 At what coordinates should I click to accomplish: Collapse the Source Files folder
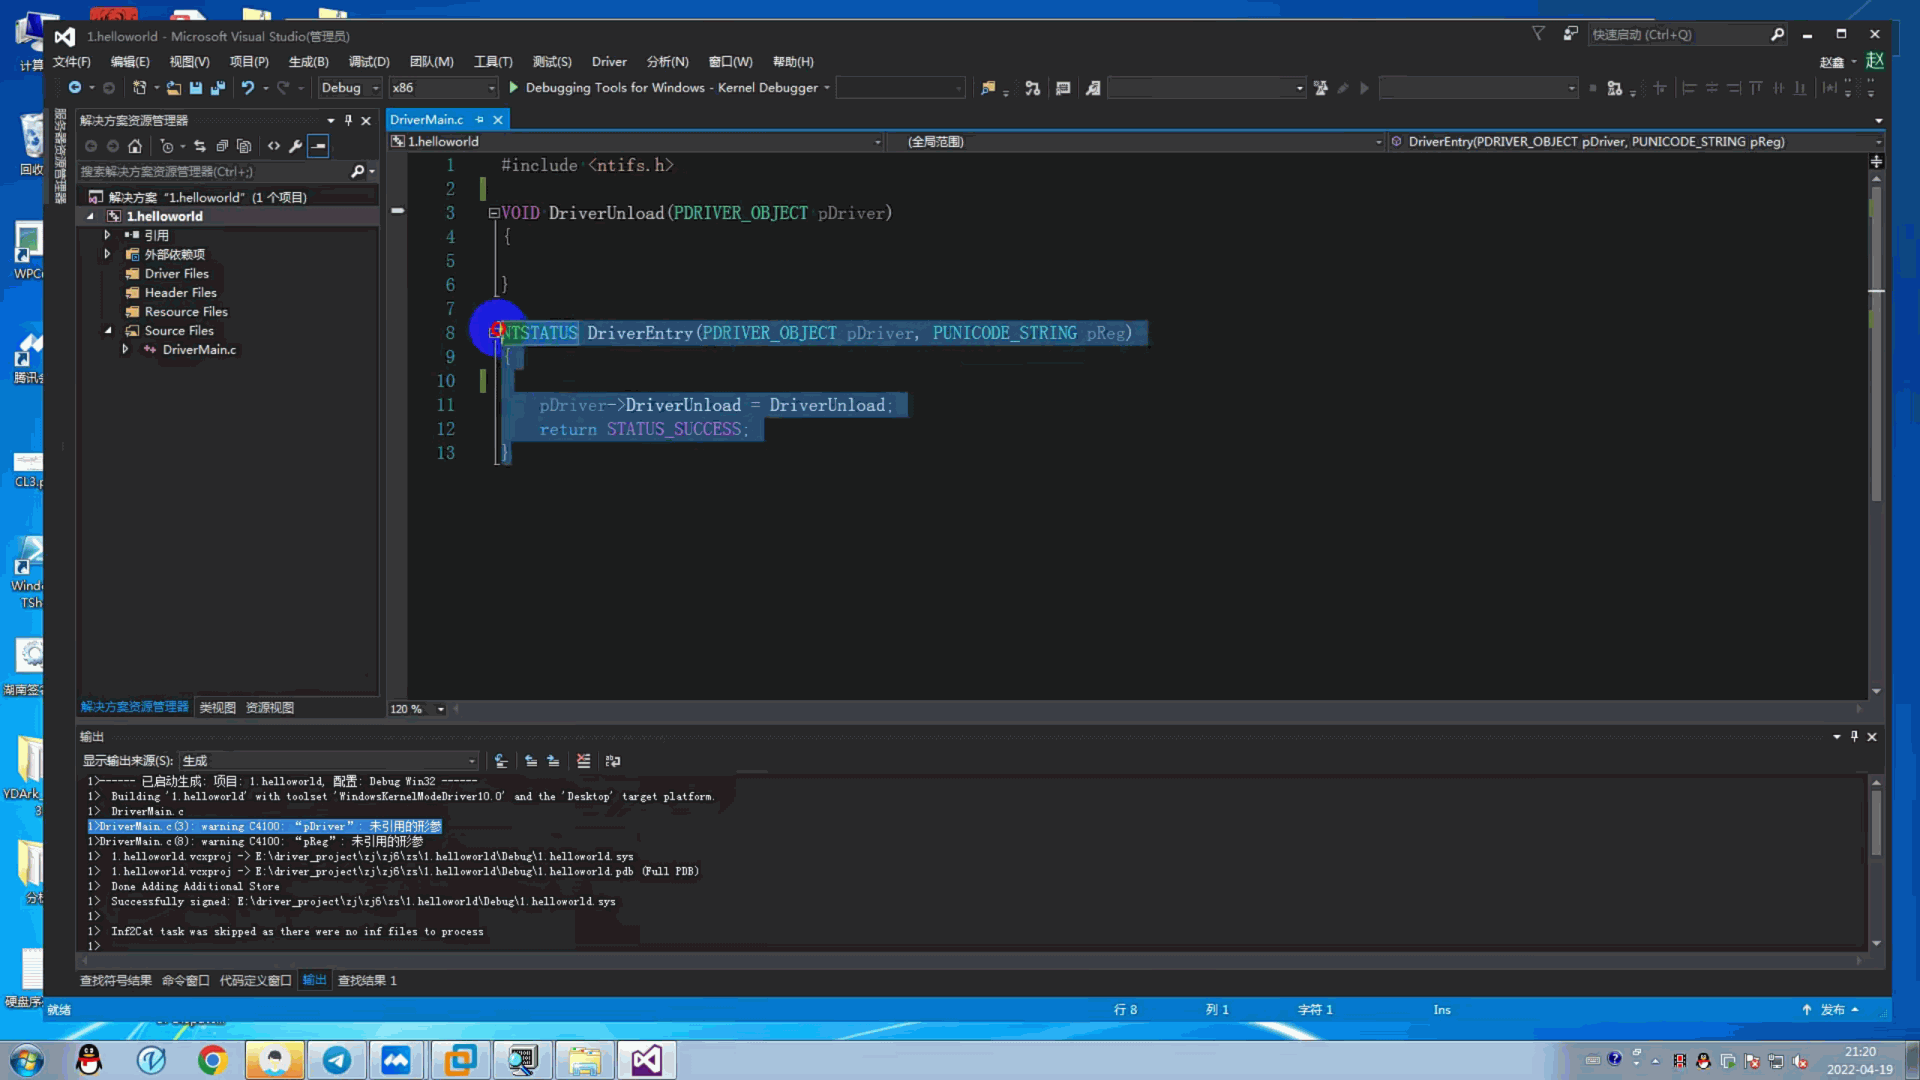click(108, 331)
